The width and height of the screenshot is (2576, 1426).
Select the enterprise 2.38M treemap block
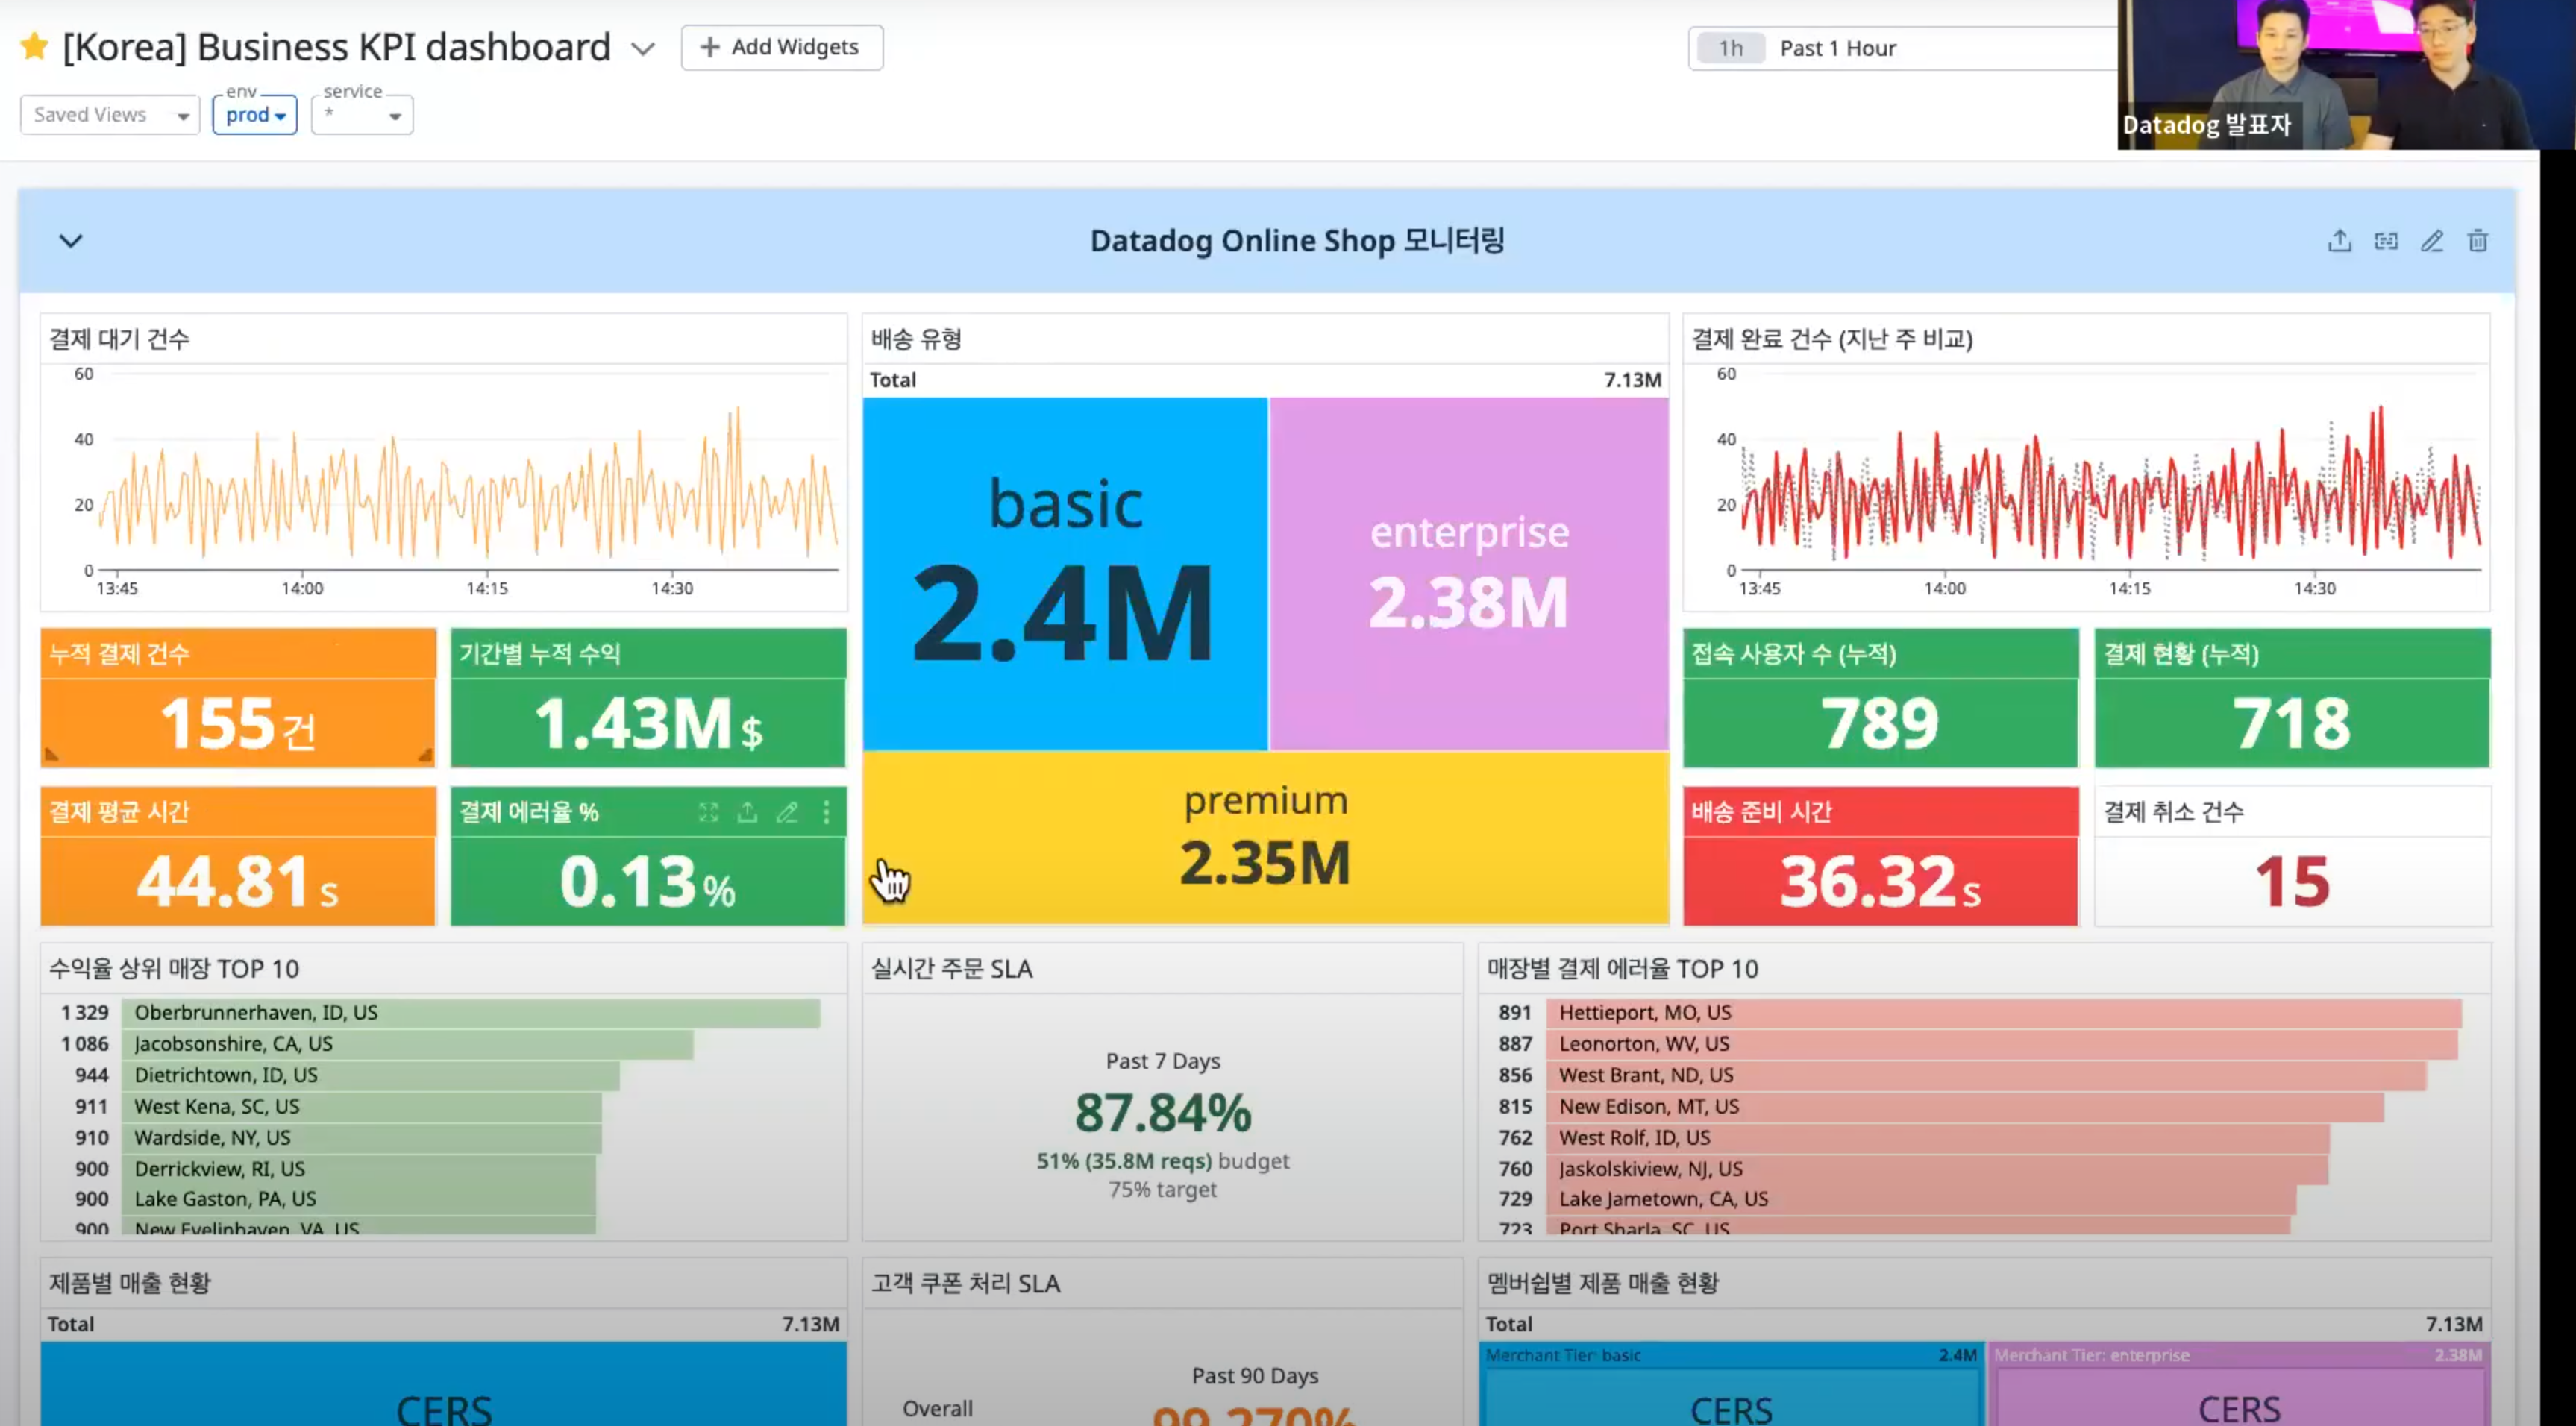[x=1469, y=573]
